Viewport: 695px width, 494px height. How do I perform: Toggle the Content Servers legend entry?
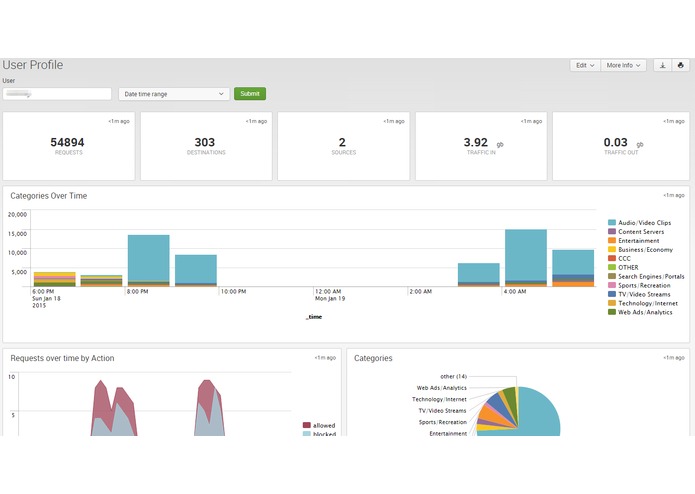(x=636, y=232)
